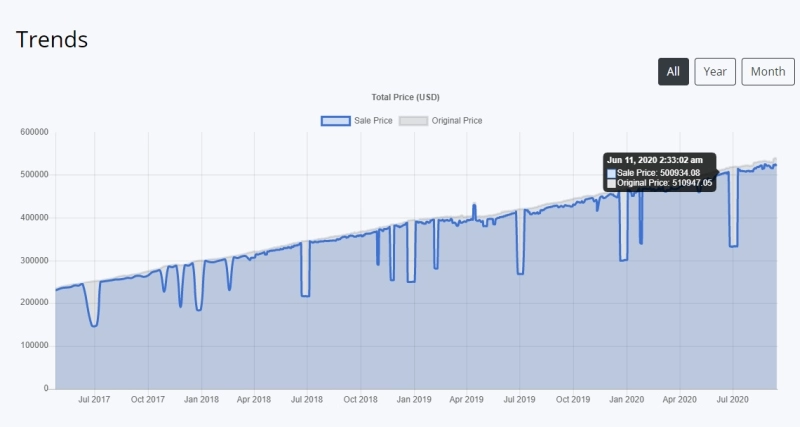Click the 600000 y-axis label
Viewport: 800px width, 427px height.
pos(34,132)
